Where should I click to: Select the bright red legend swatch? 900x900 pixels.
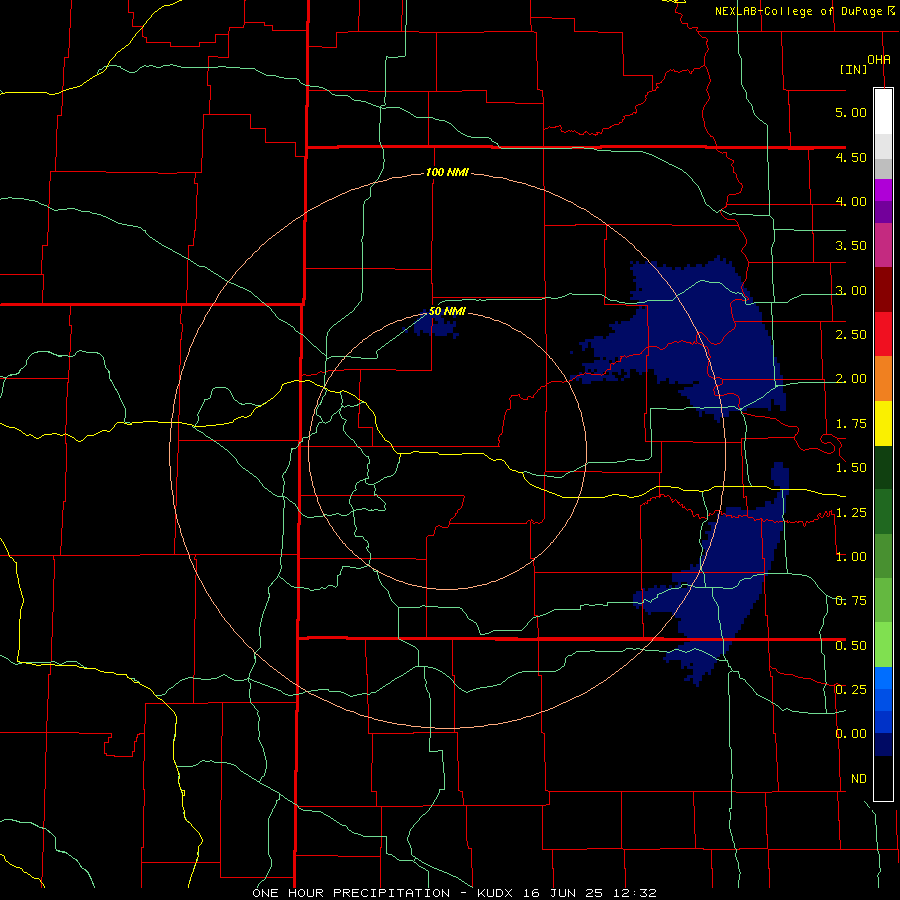[883, 335]
